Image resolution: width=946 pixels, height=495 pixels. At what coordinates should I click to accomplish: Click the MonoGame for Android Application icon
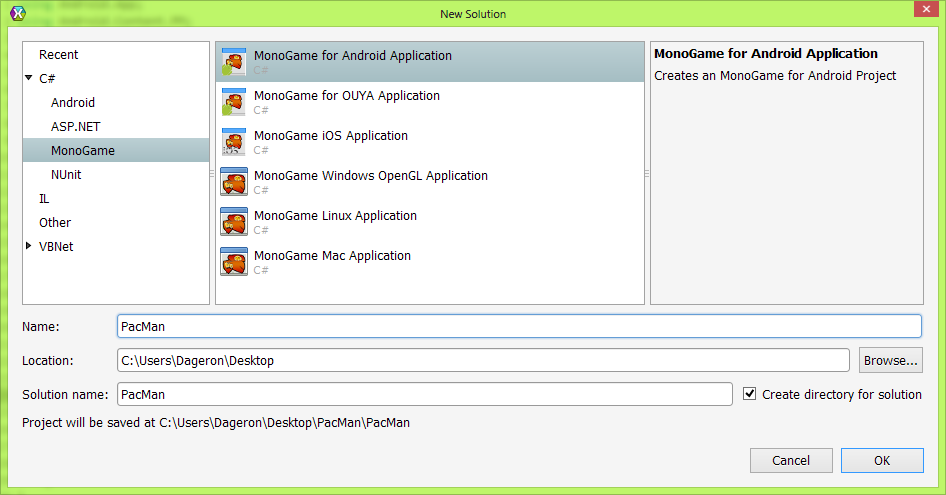(234, 62)
